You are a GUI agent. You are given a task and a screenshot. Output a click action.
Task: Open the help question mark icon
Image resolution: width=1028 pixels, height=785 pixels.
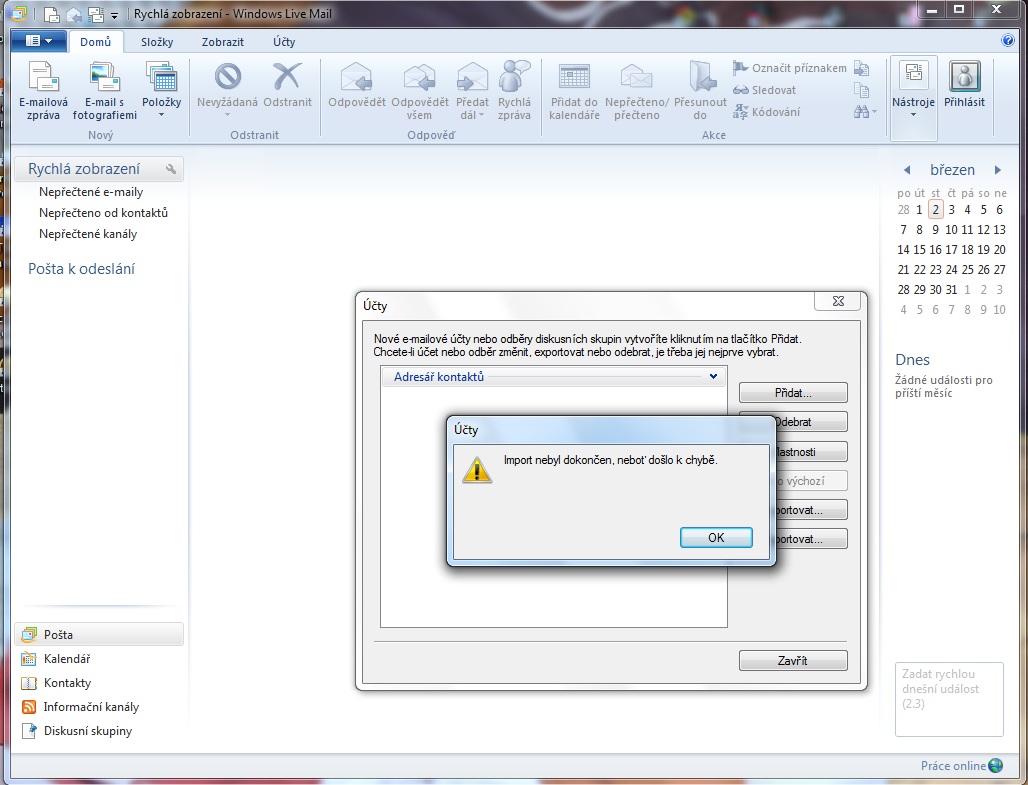tap(1008, 41)
